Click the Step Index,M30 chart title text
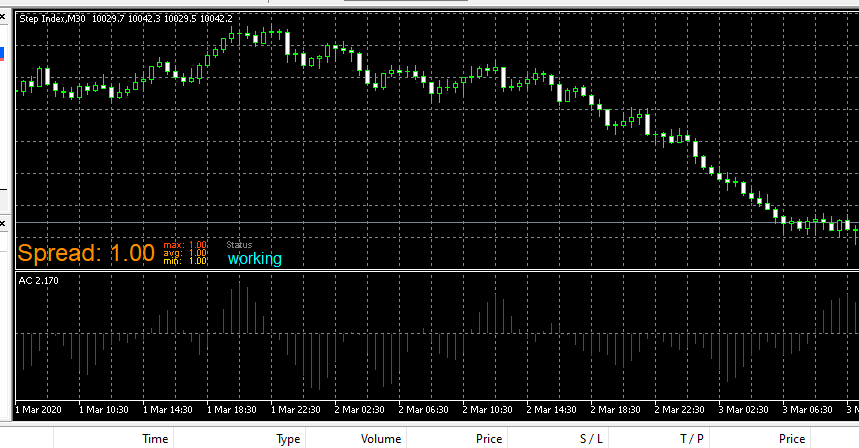Image resolution: width=859 pixels, height=448 pixels. tap(53, 19)
